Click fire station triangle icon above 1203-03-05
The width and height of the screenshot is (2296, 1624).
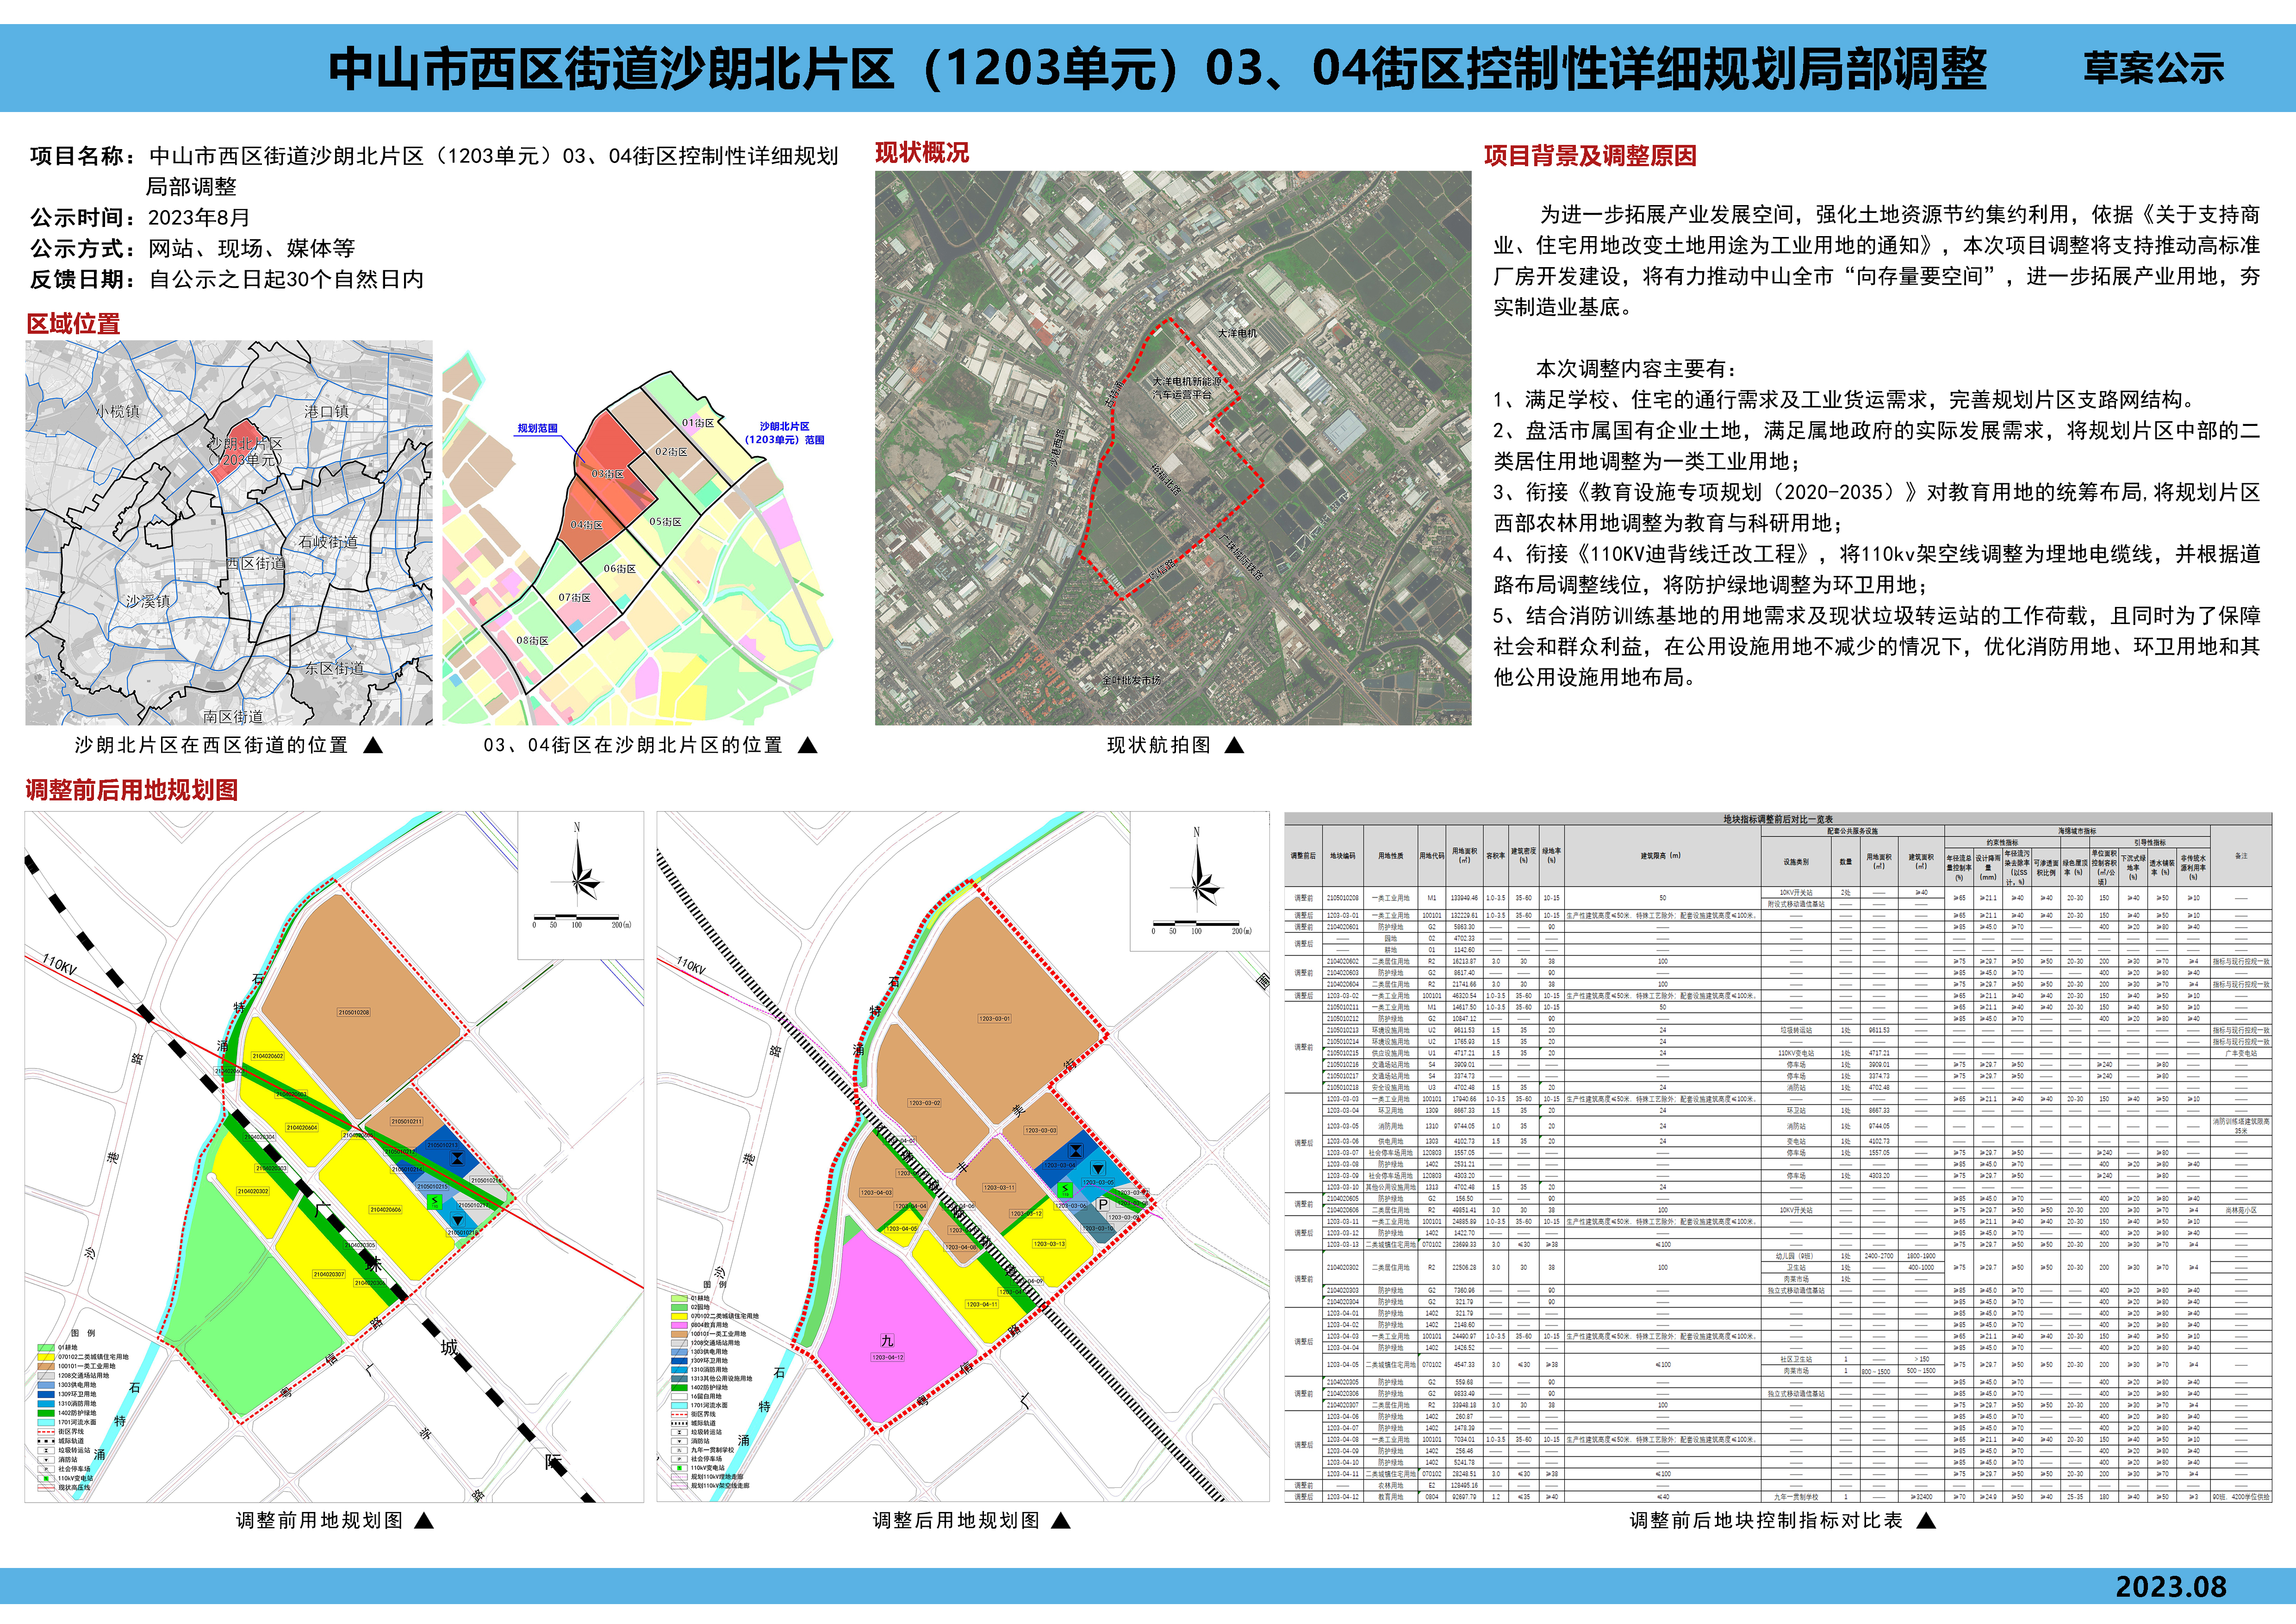point(1098,1168)
